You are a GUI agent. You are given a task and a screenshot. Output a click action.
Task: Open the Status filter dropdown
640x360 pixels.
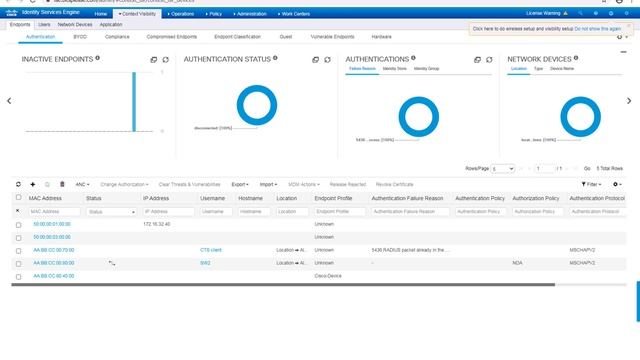111,212
